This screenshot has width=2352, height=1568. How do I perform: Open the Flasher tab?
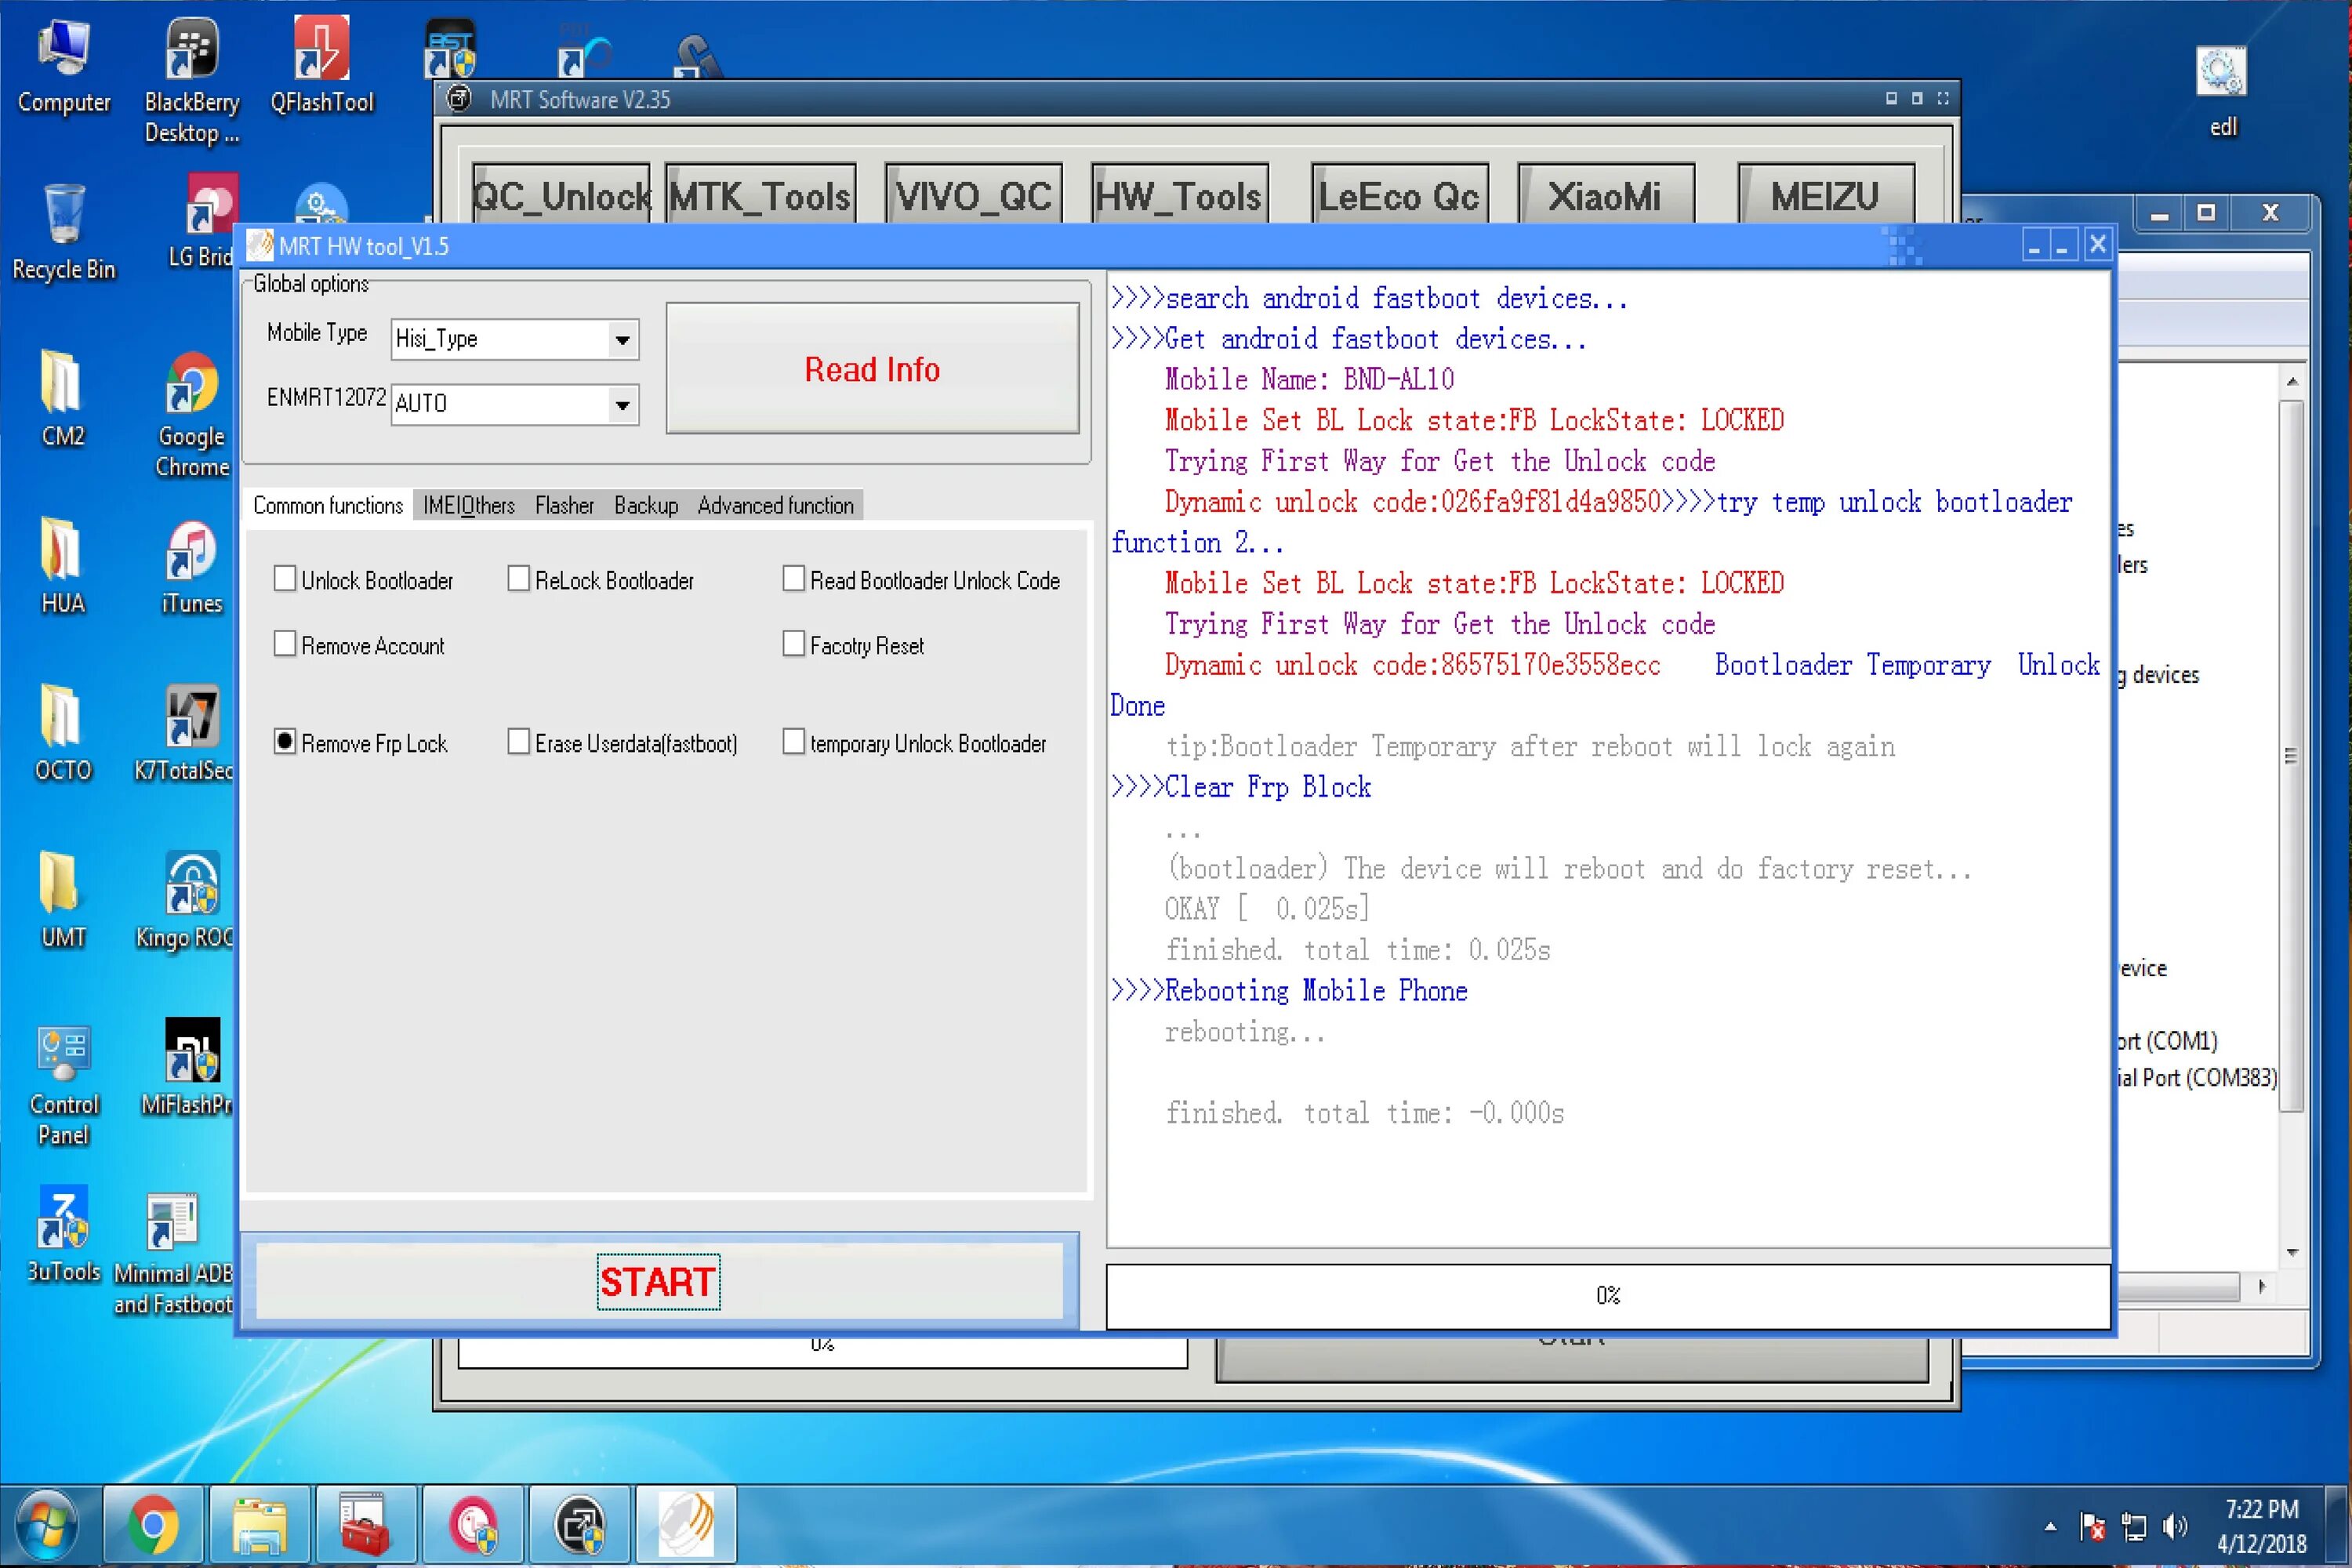[564, 505]
